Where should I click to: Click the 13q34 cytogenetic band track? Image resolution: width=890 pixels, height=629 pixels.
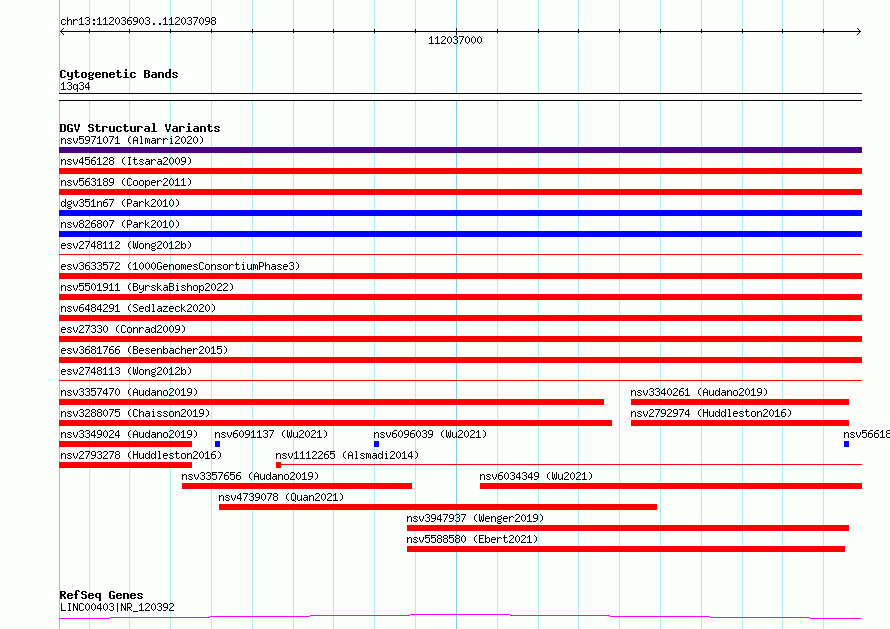coord(460,97)
